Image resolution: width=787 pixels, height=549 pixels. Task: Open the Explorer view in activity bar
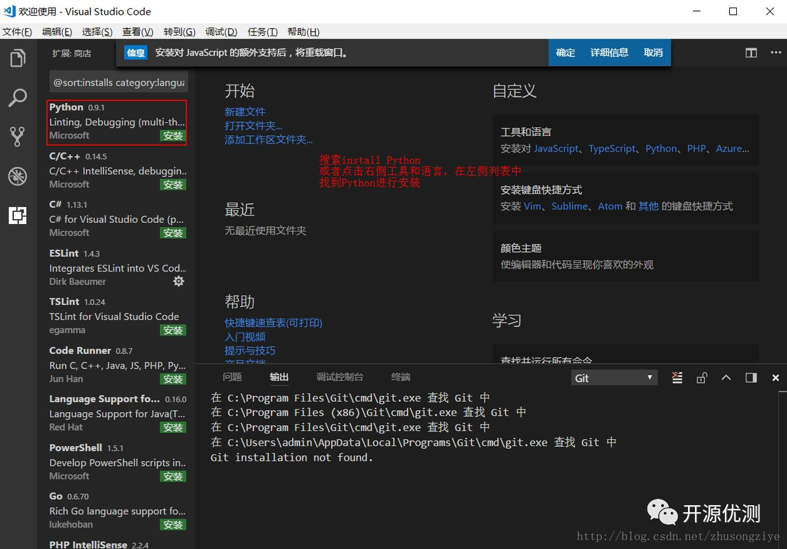(x=17, y=59)
